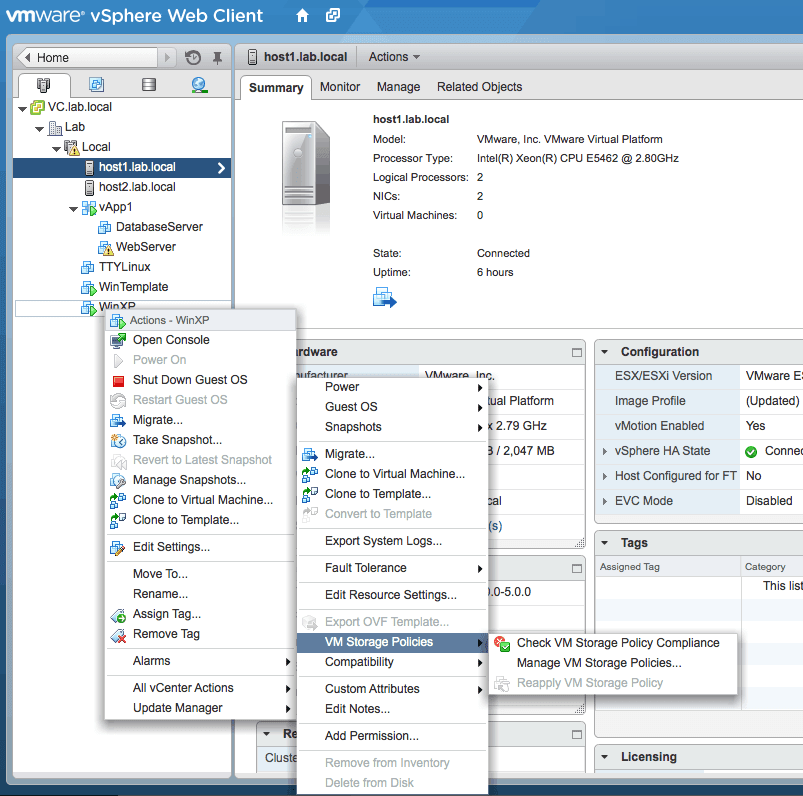The height and width of the screenshot is (796, 803).
Task: Open the Actions dropdown for host1.lab.local
Action: 394,57
